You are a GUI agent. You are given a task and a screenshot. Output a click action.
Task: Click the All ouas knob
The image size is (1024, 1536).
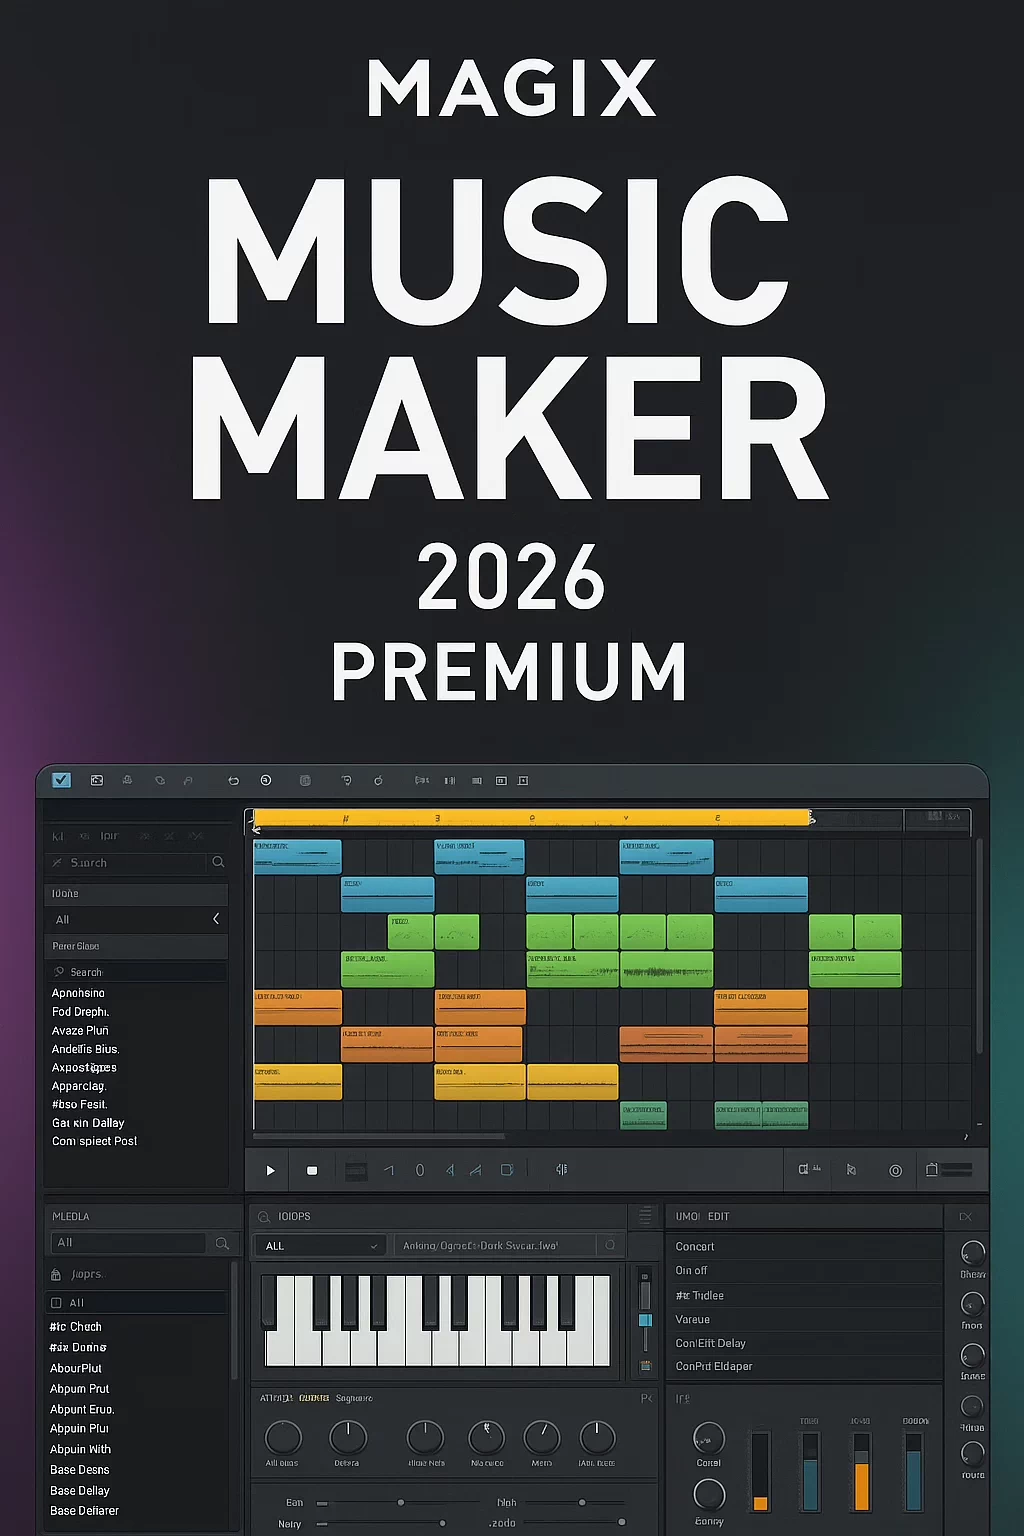click(x=283, y=1437)
